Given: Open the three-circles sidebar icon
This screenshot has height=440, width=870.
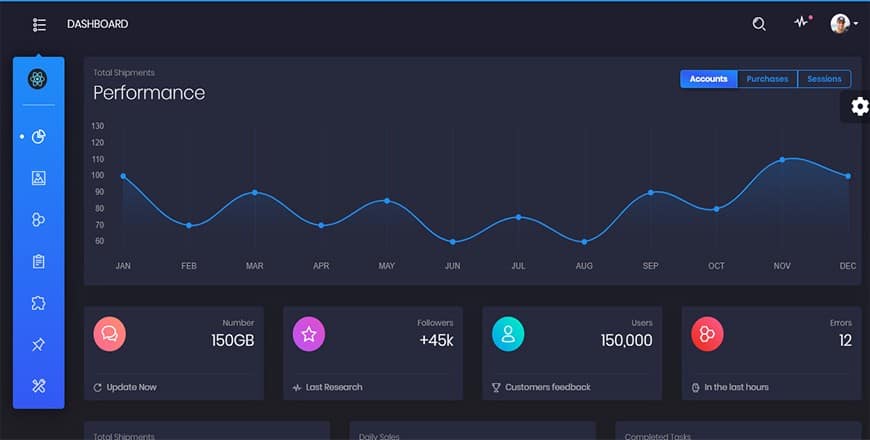Looking at the screenshot, I should [38, 220].
